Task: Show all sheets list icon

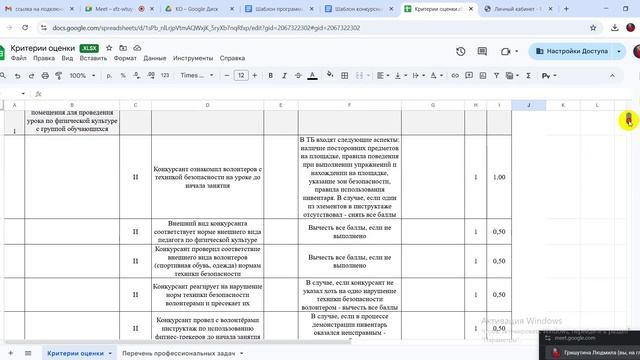Action: pyautogui.click(x=28, y=353)
